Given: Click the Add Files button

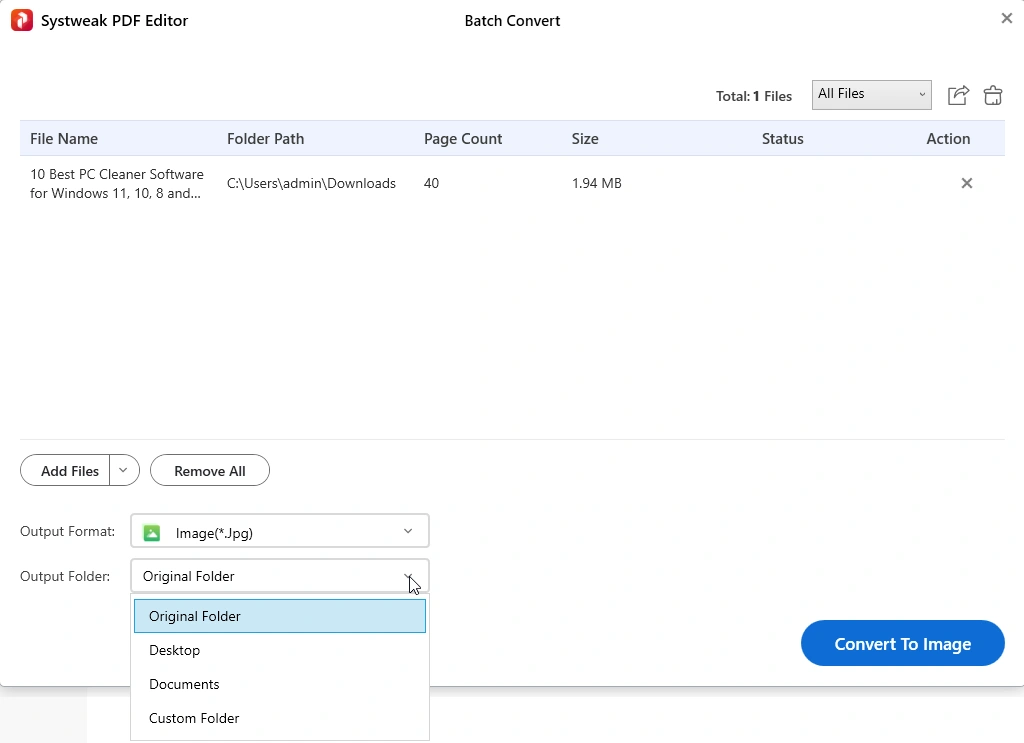Looking at the screenshot, I should (x=65, y=470).
